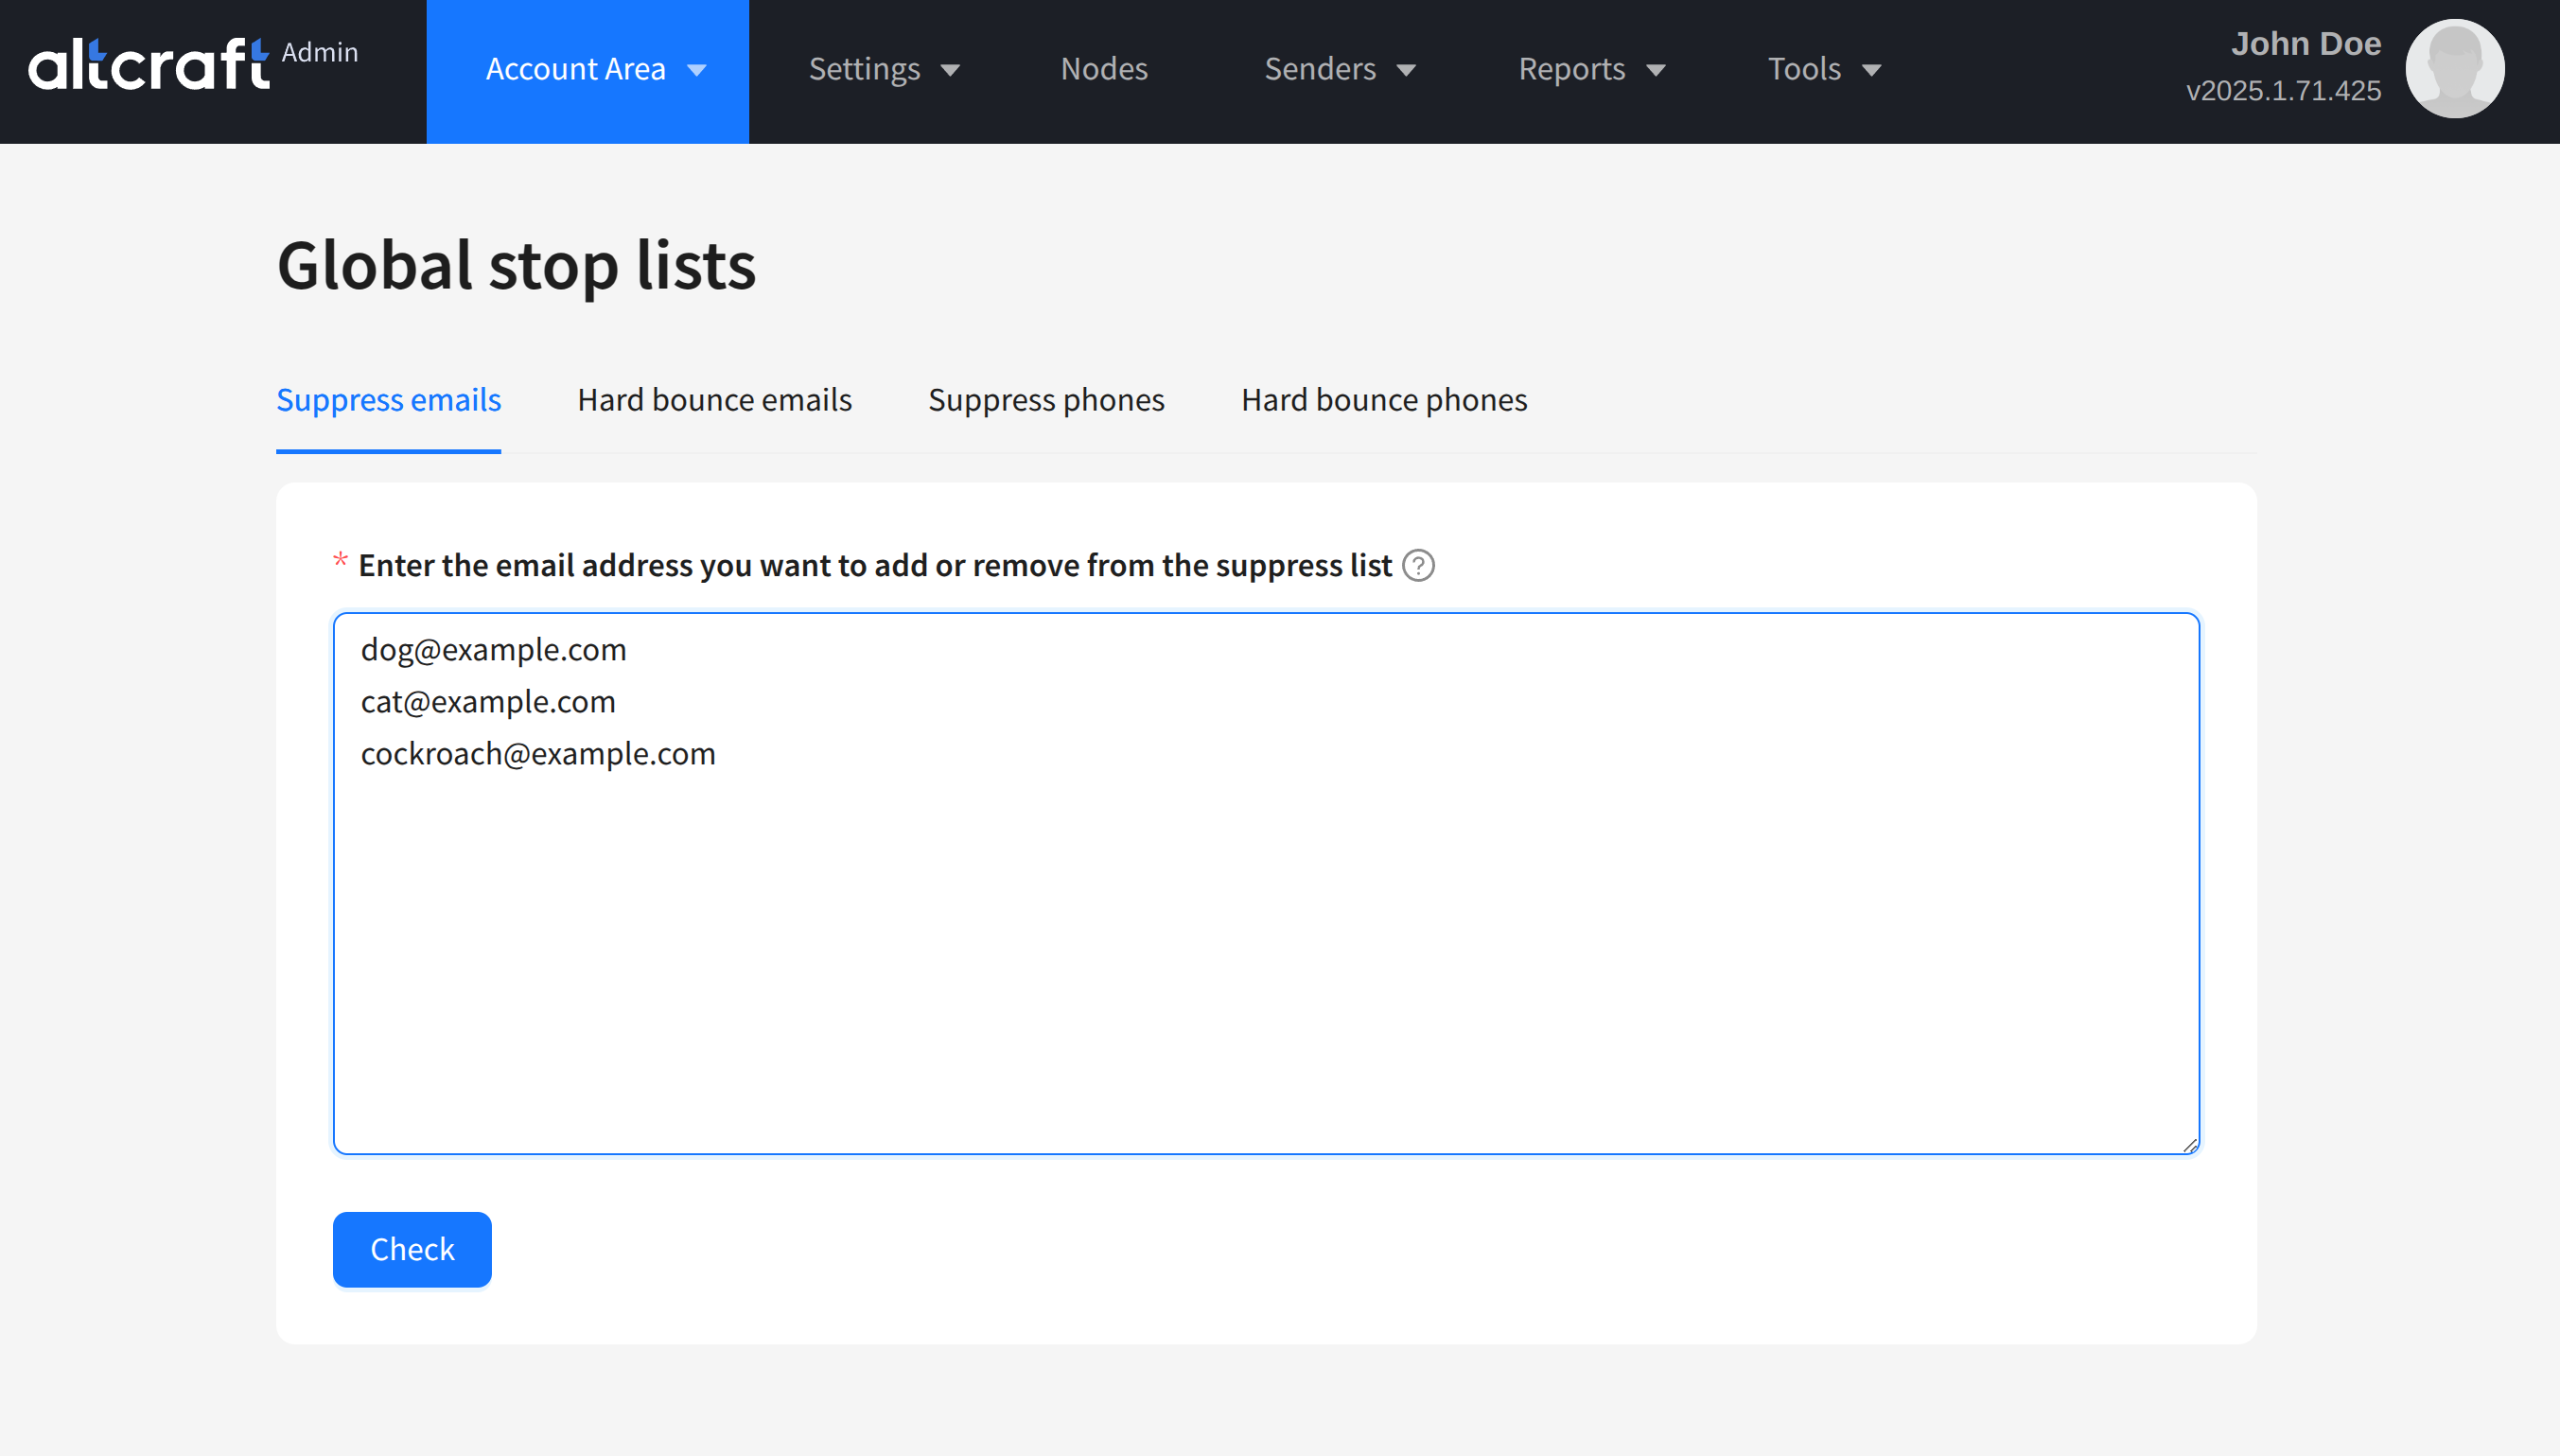Select the Suppress emails tab
Image resolution: width=2560 pixels, height=1456 pixels.
388,400
